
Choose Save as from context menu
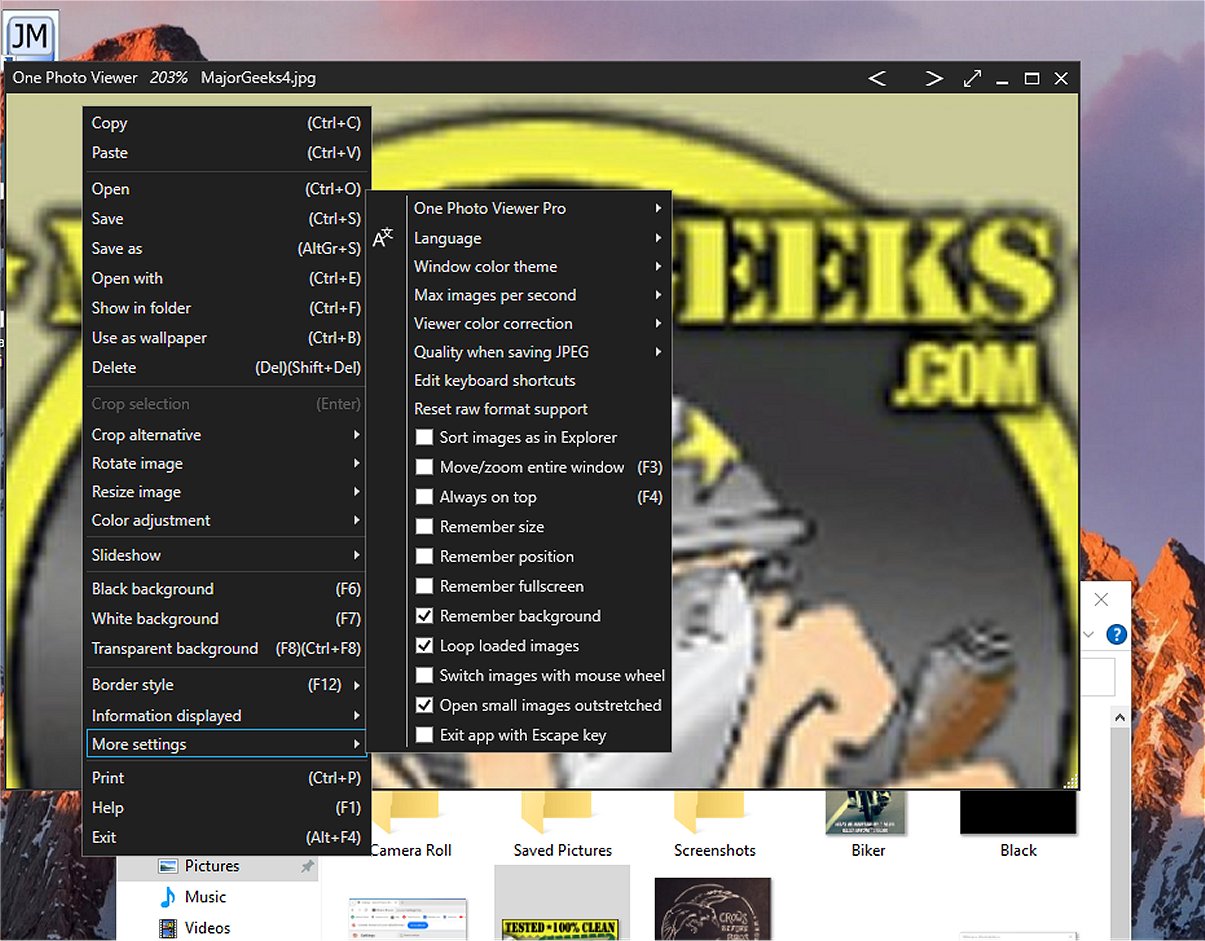click(226, 249)
